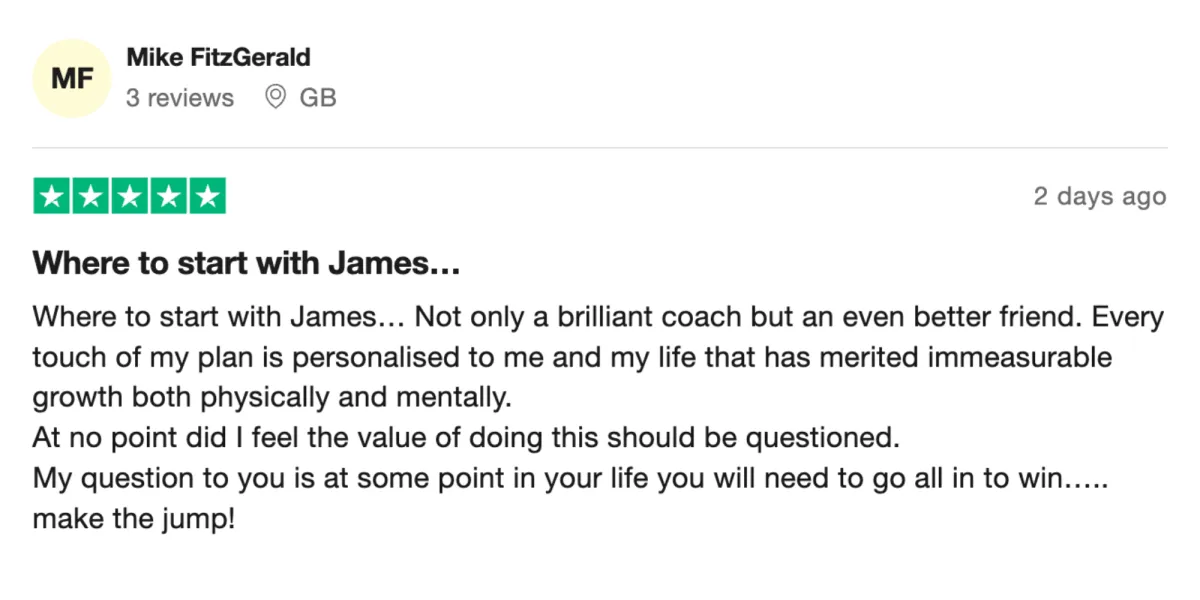
Task: Click the fourth green rating star
Action: (x=168, y=196)
